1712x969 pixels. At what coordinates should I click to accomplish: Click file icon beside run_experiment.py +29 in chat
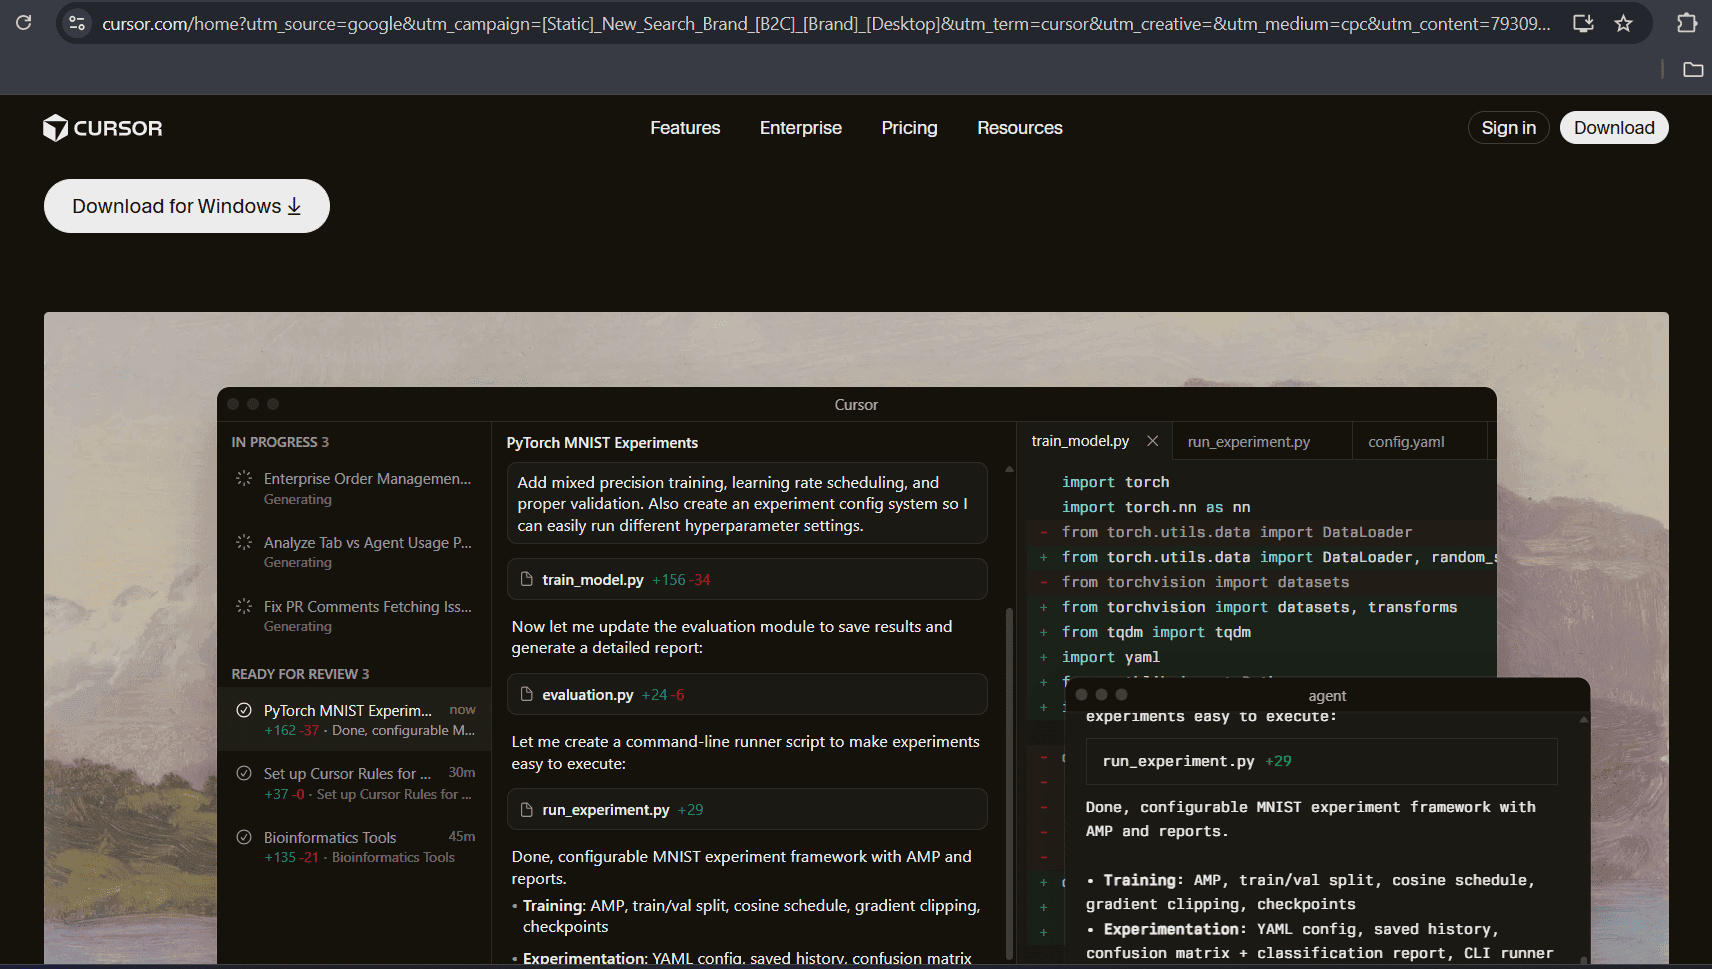[x=527, y=809]
